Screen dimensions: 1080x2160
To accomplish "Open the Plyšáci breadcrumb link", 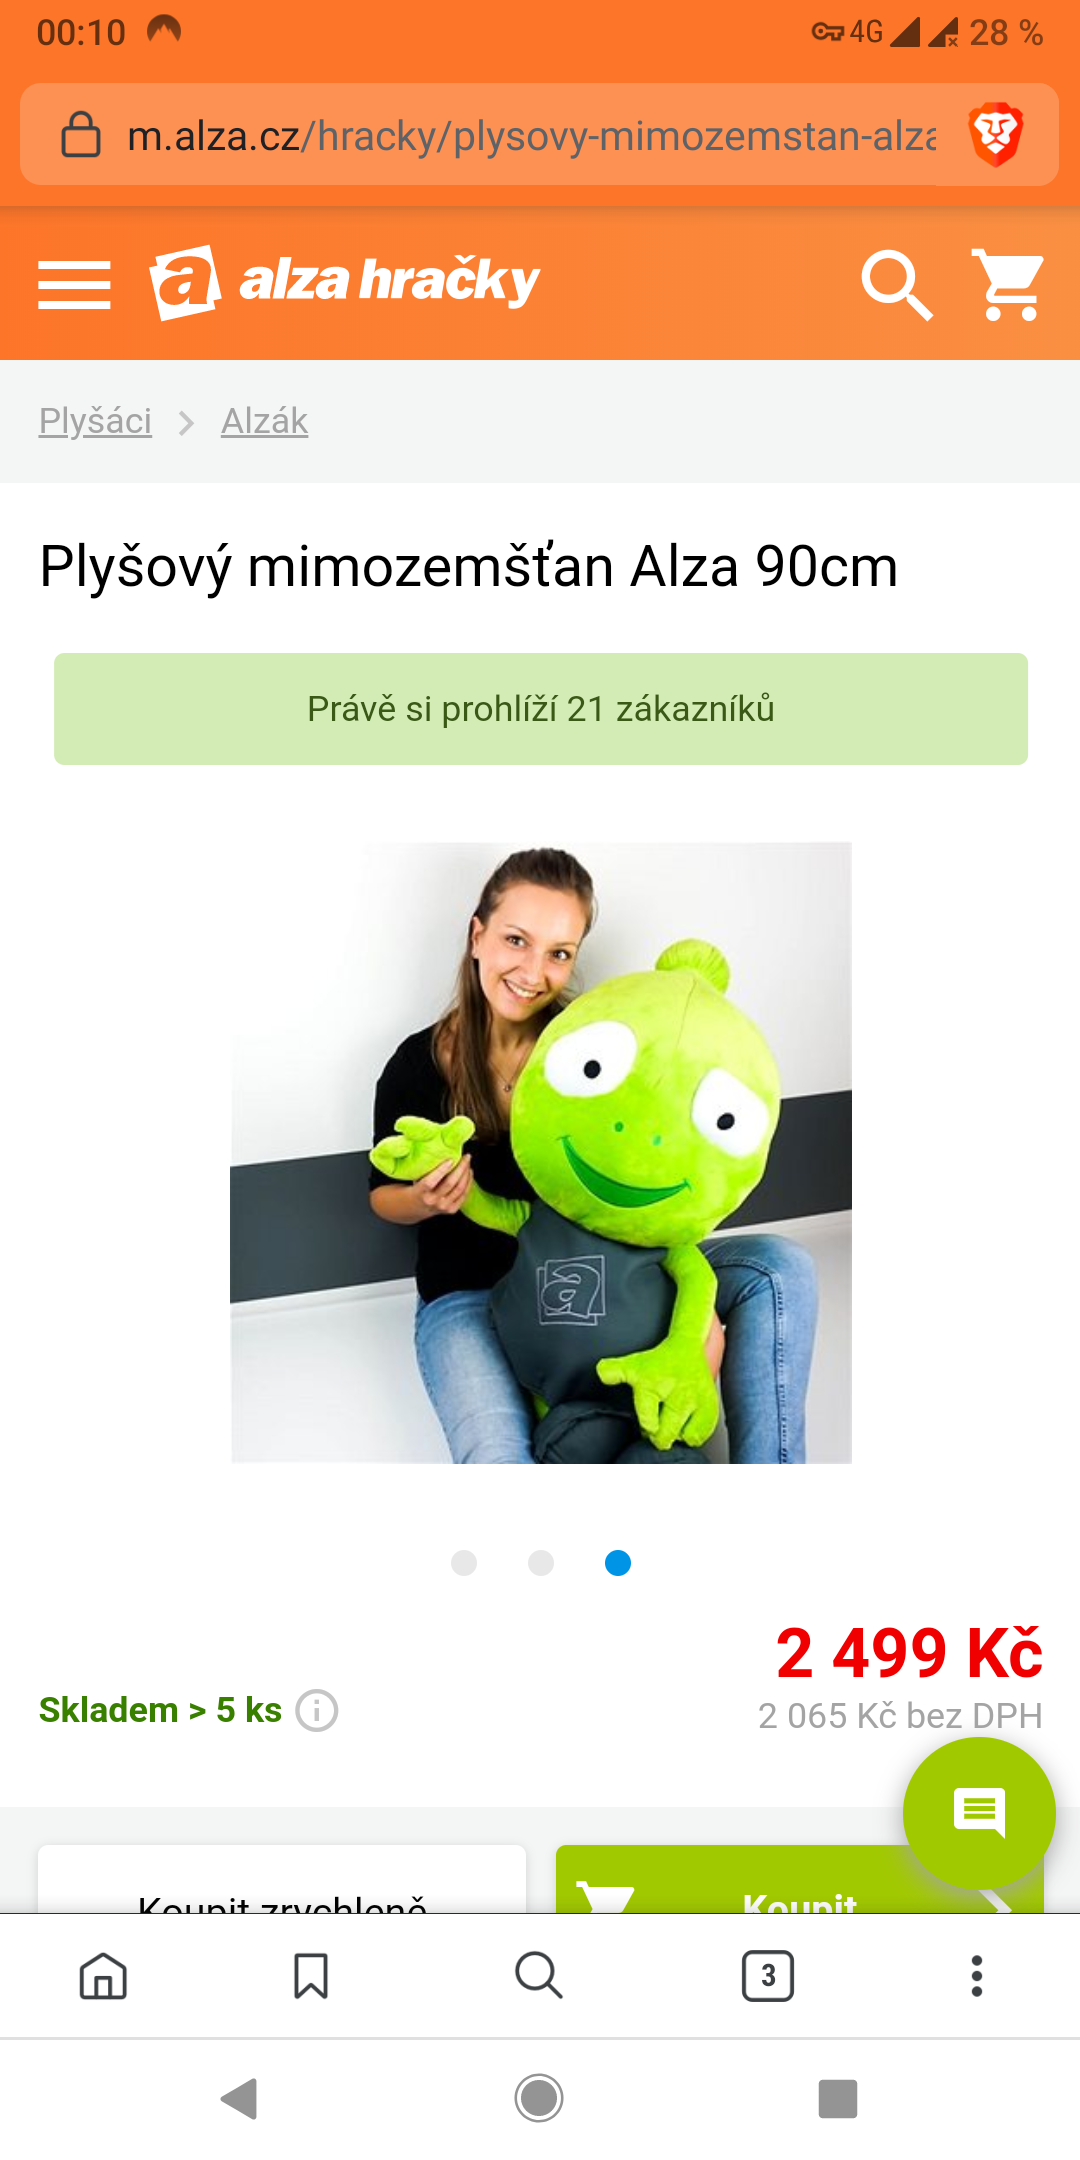I will [x=95, y=421].
